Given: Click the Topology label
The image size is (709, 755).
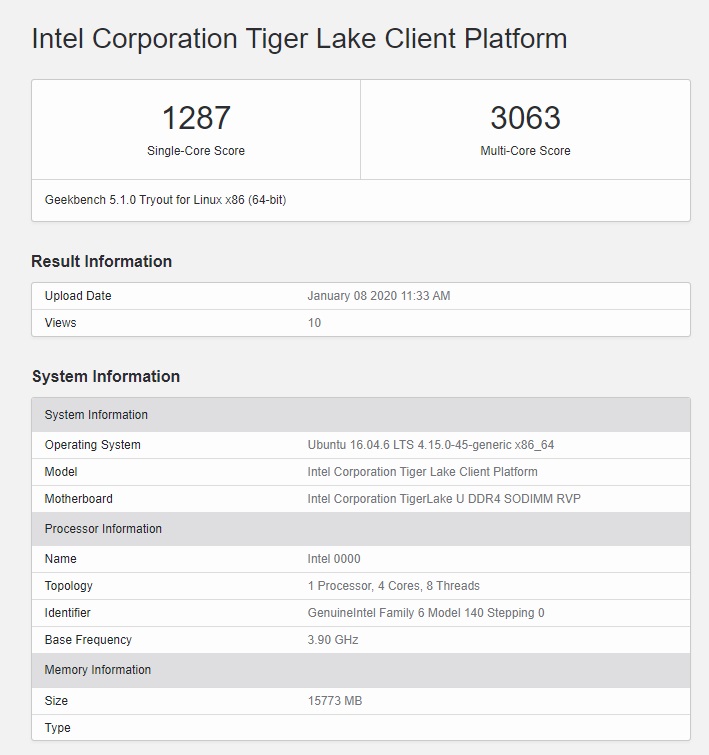Looking at the screenshot, I should [68, 586].
